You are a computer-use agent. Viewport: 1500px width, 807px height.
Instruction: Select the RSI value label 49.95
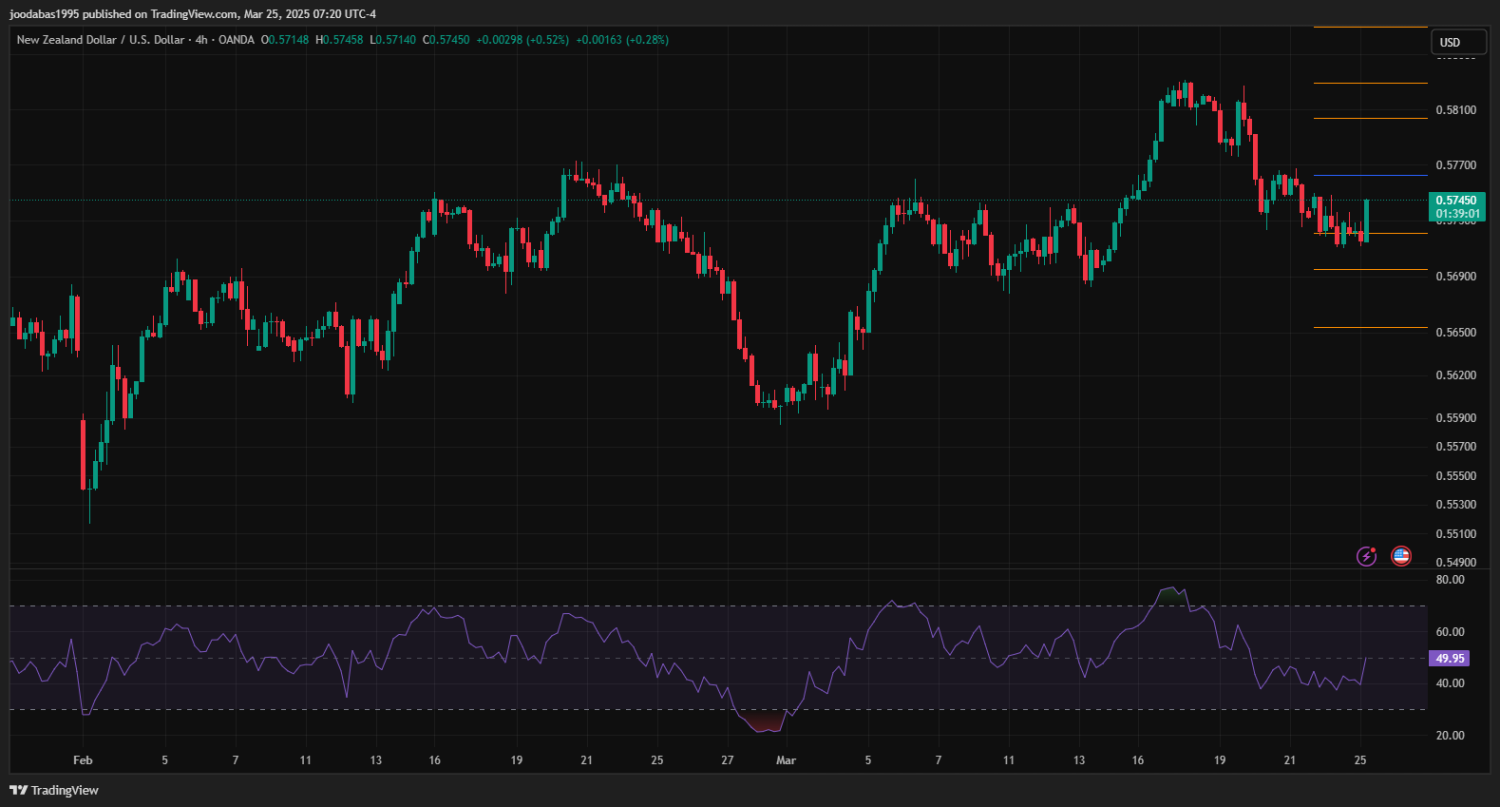click(1450, 659)
